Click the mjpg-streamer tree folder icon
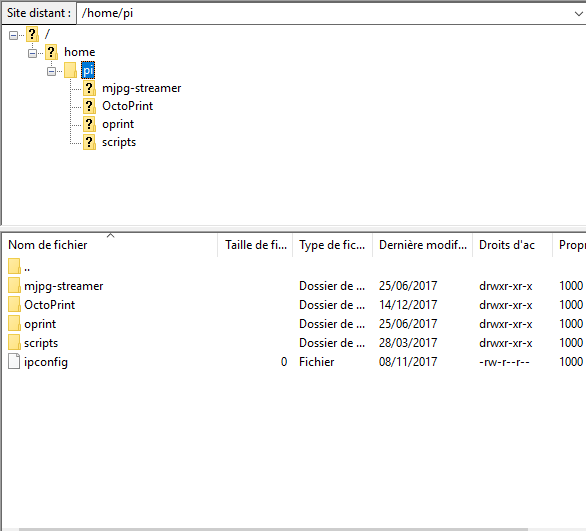Image resolution: width=586 pixels, height=531 pixels. [x=89, y=88]
